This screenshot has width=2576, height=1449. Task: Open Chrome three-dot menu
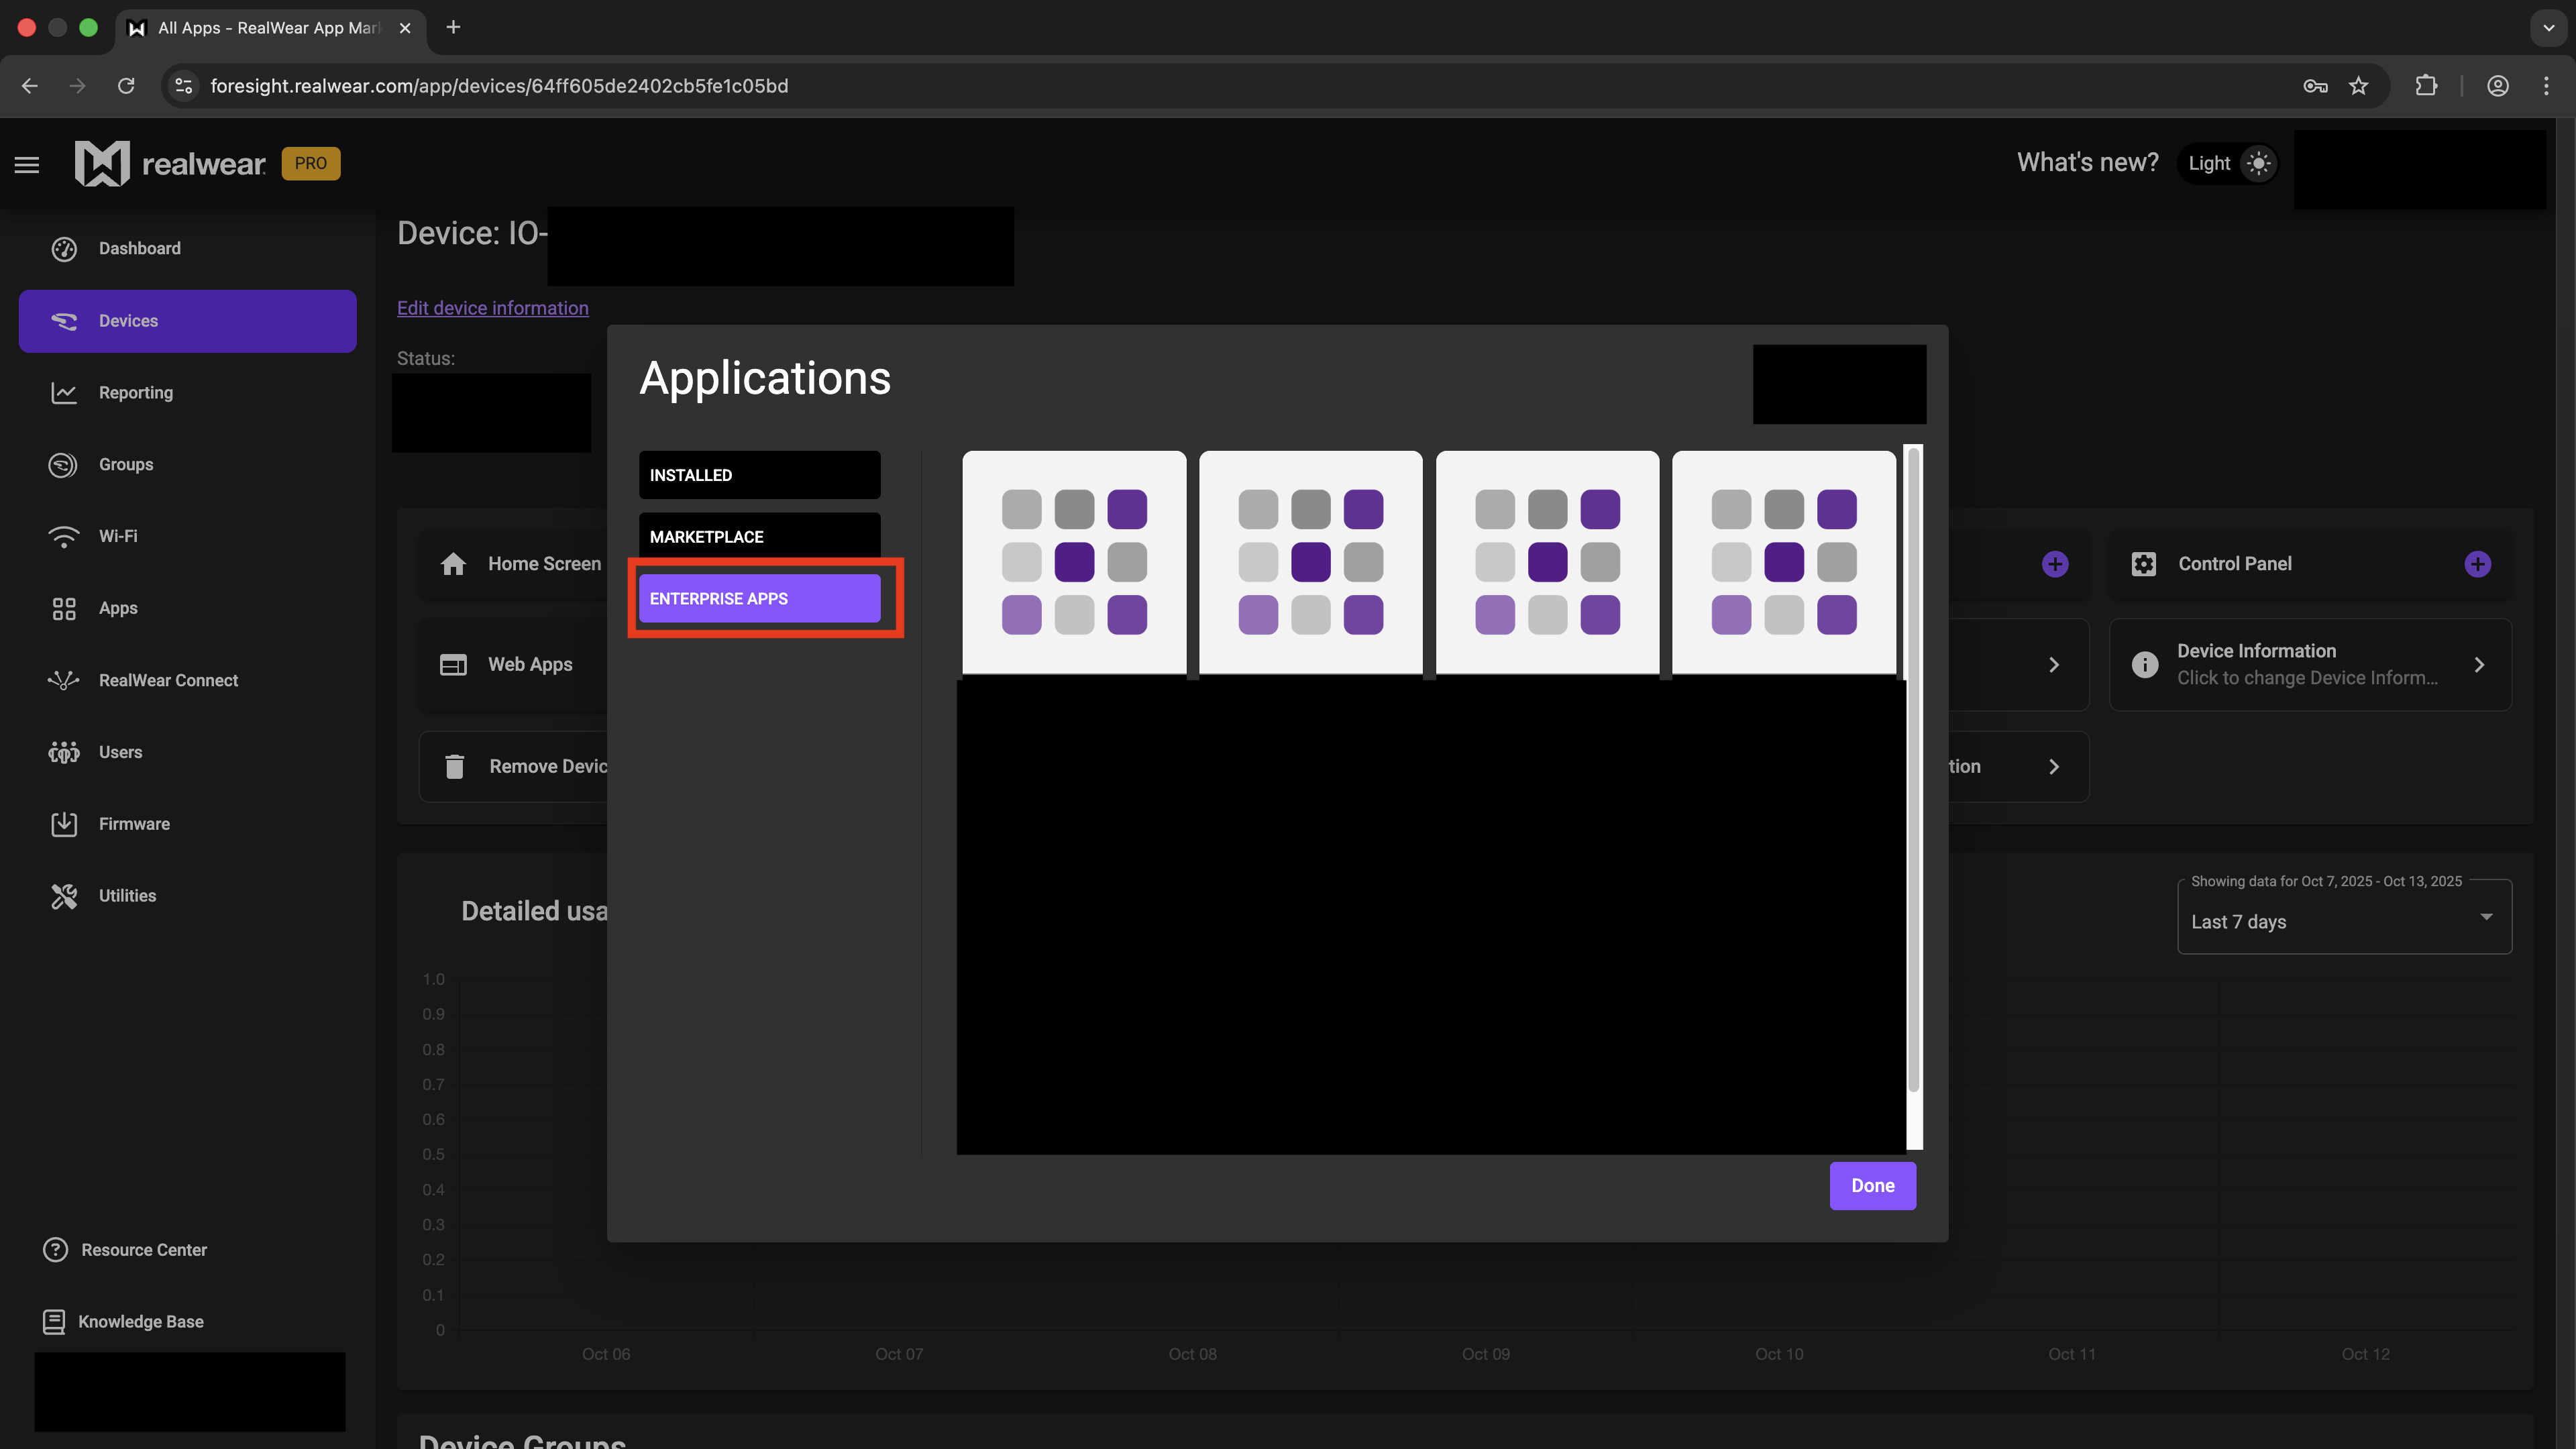(x=2547, y=86)
